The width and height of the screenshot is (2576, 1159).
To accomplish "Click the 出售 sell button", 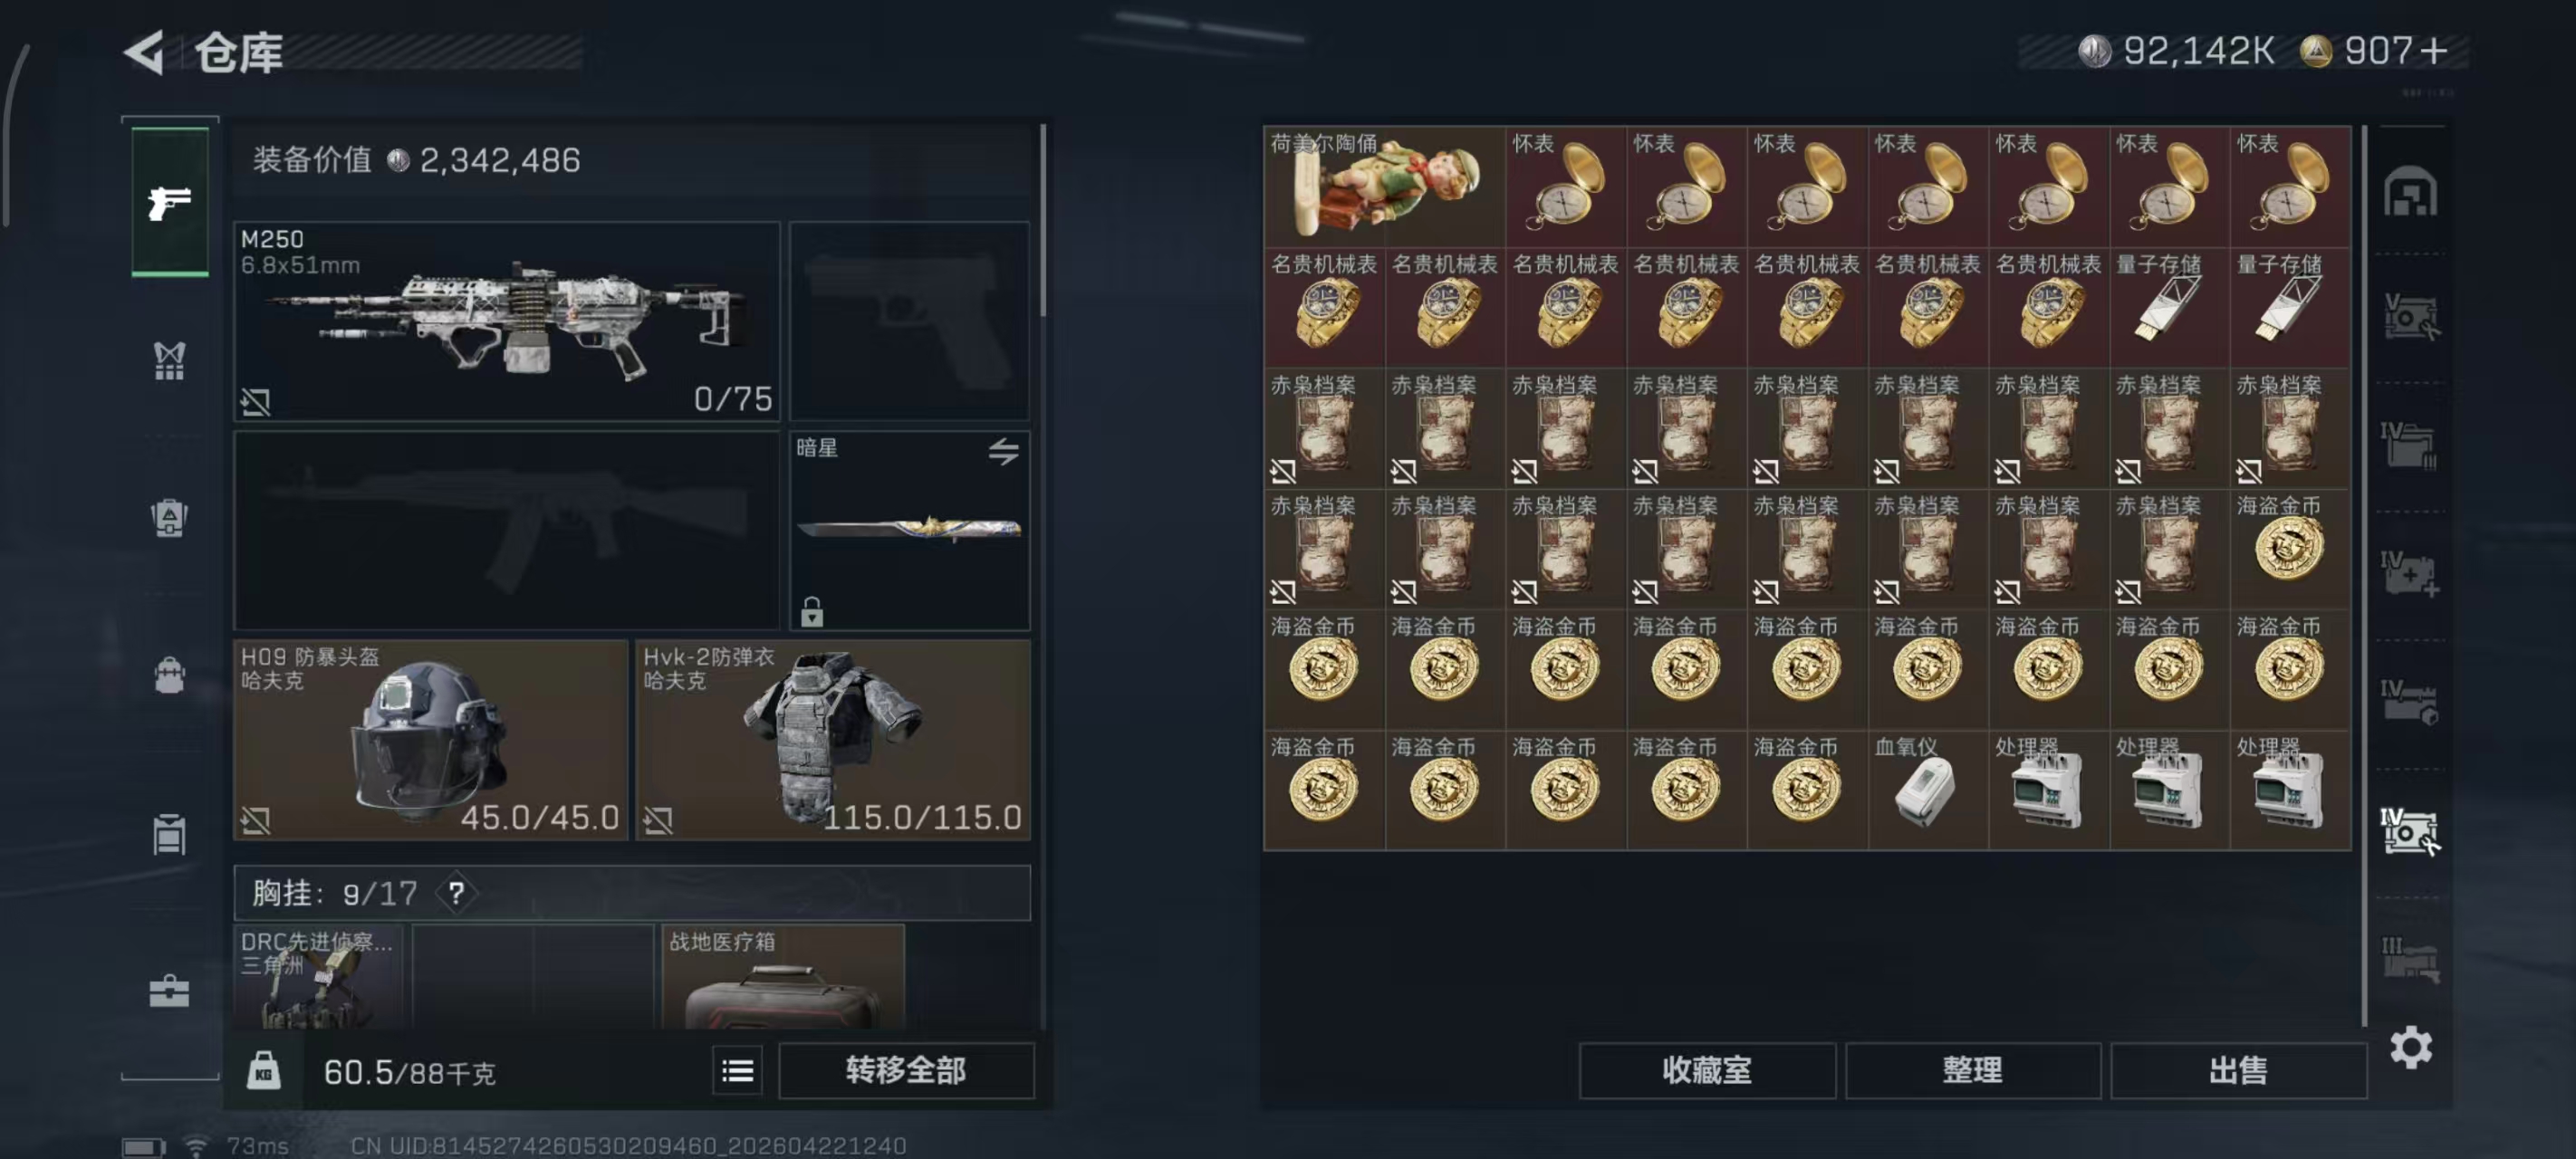I will pos(2238,1070).
